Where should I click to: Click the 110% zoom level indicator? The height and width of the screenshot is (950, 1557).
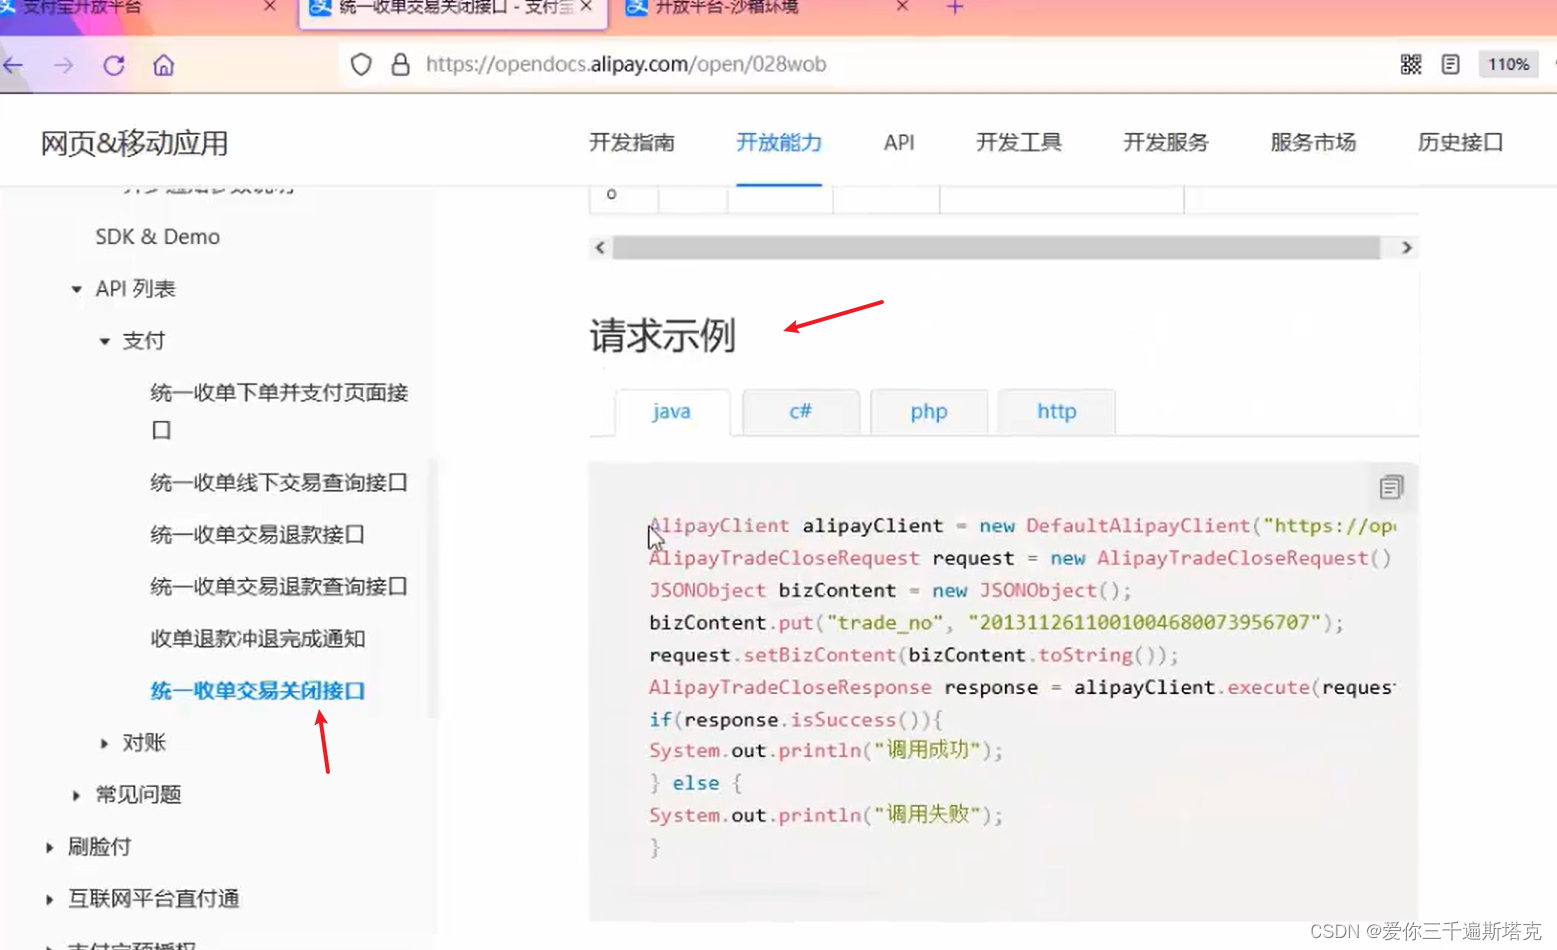coord(1508,65)
